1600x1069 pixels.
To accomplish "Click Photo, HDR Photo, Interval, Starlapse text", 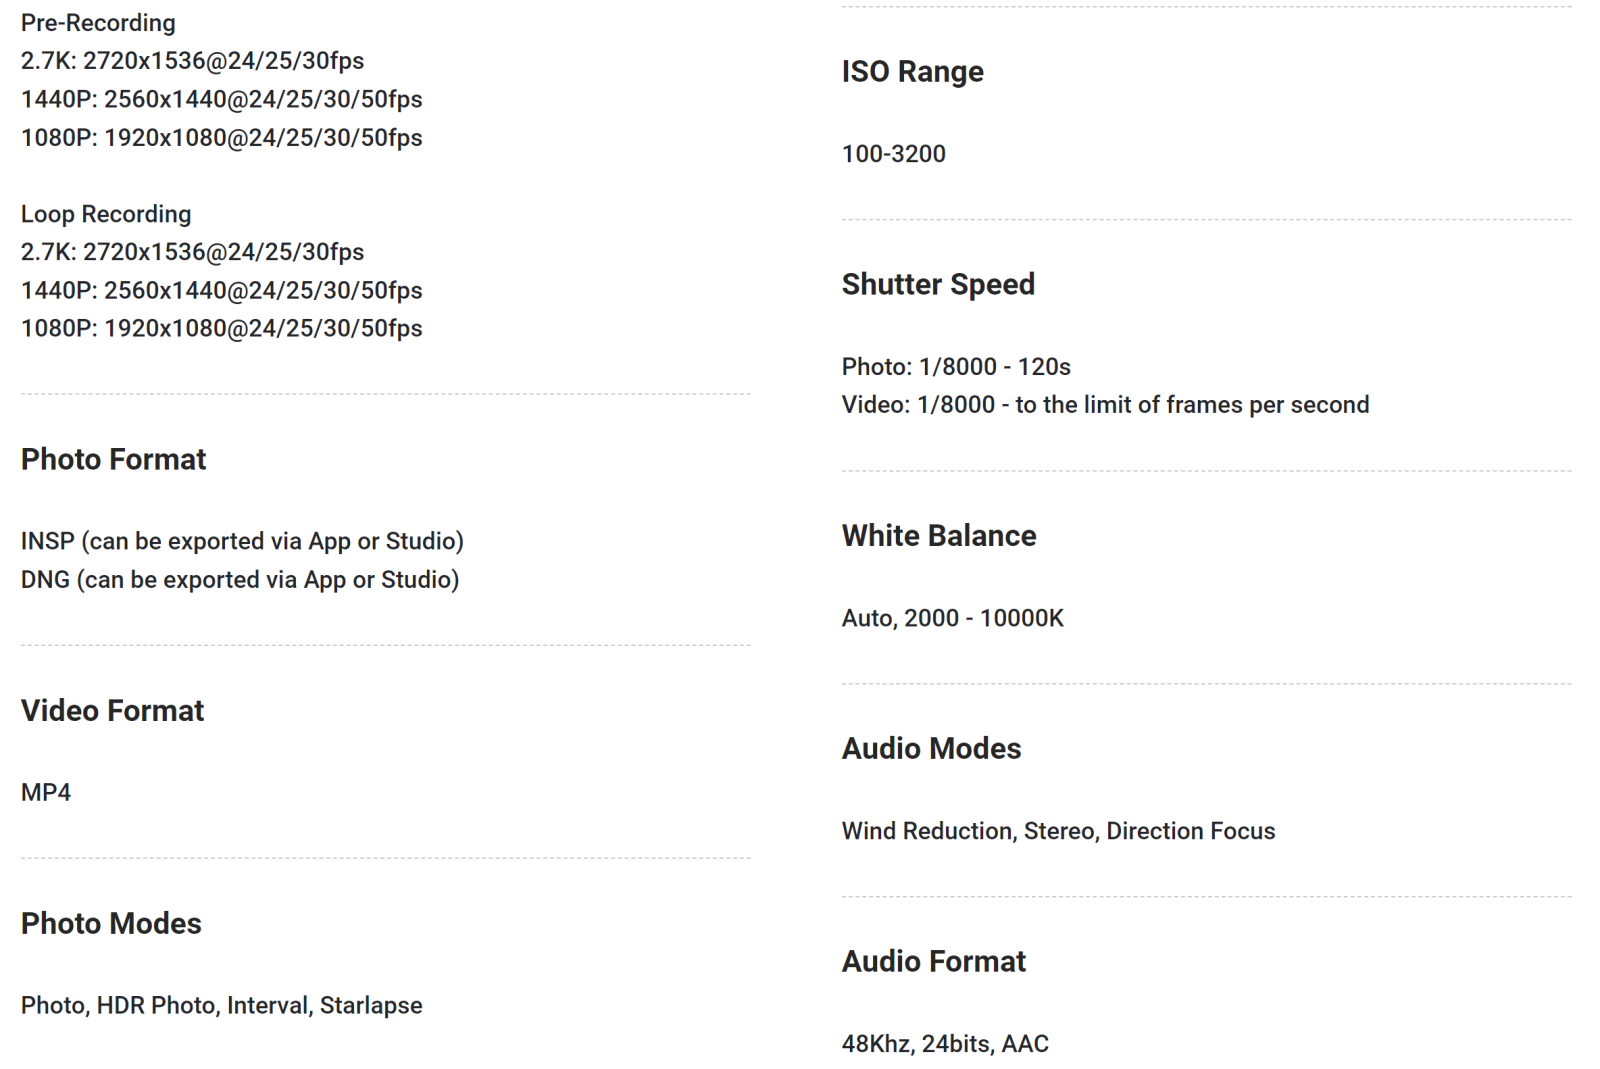I will click(221, 1006).
